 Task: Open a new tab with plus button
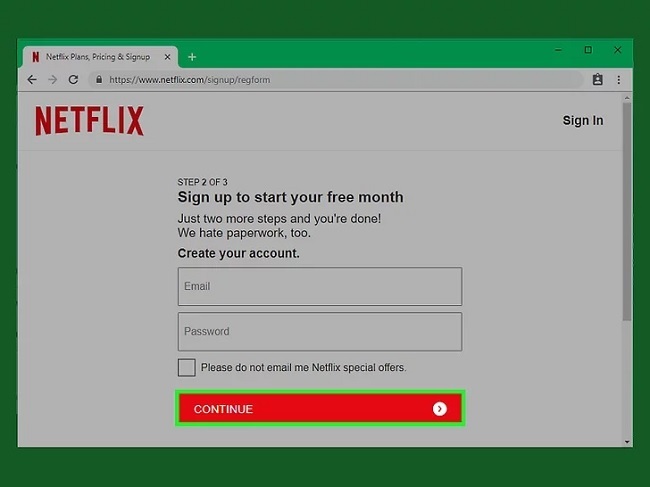192,57
